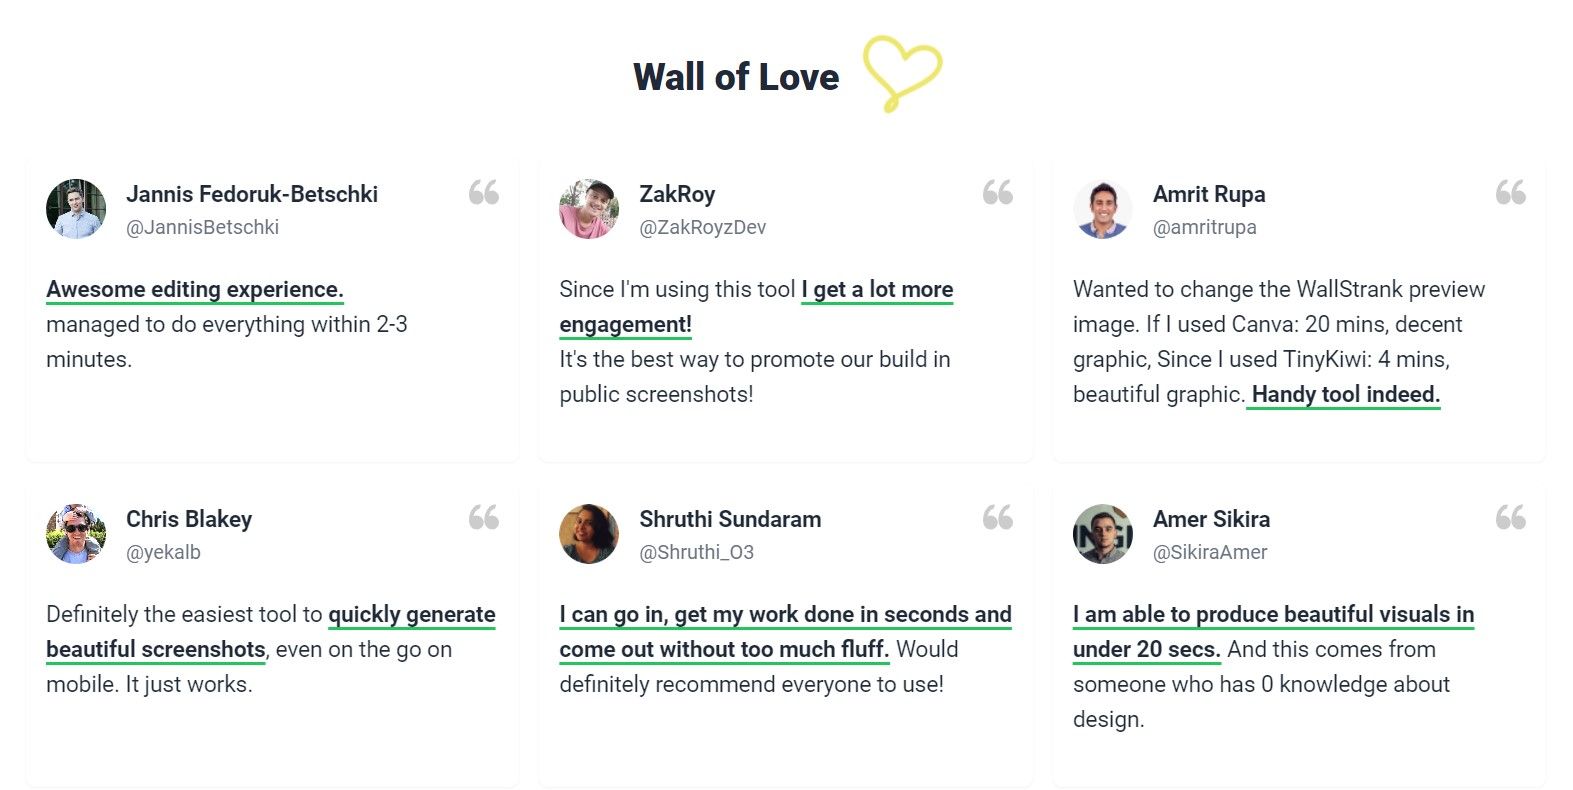This screenshot has width=1573, height=790.
Task: Open ZakRoy's profile avatar photo
Action: (589, 209)
